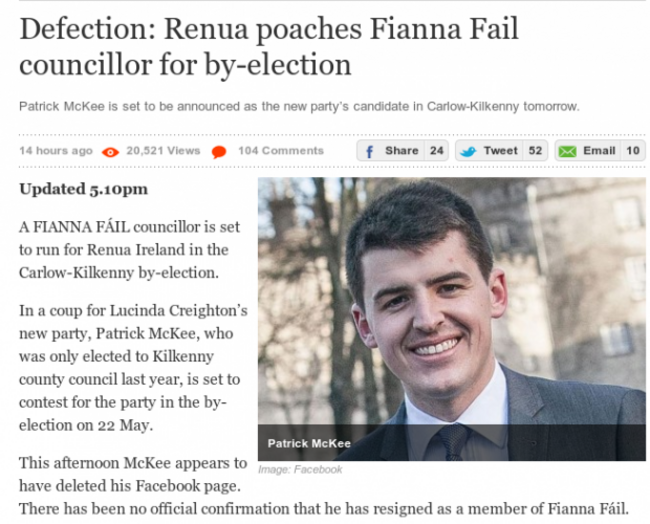Click the tweet count of 52
This screenshot has height=524, width=650.
[x=535, y=151]
